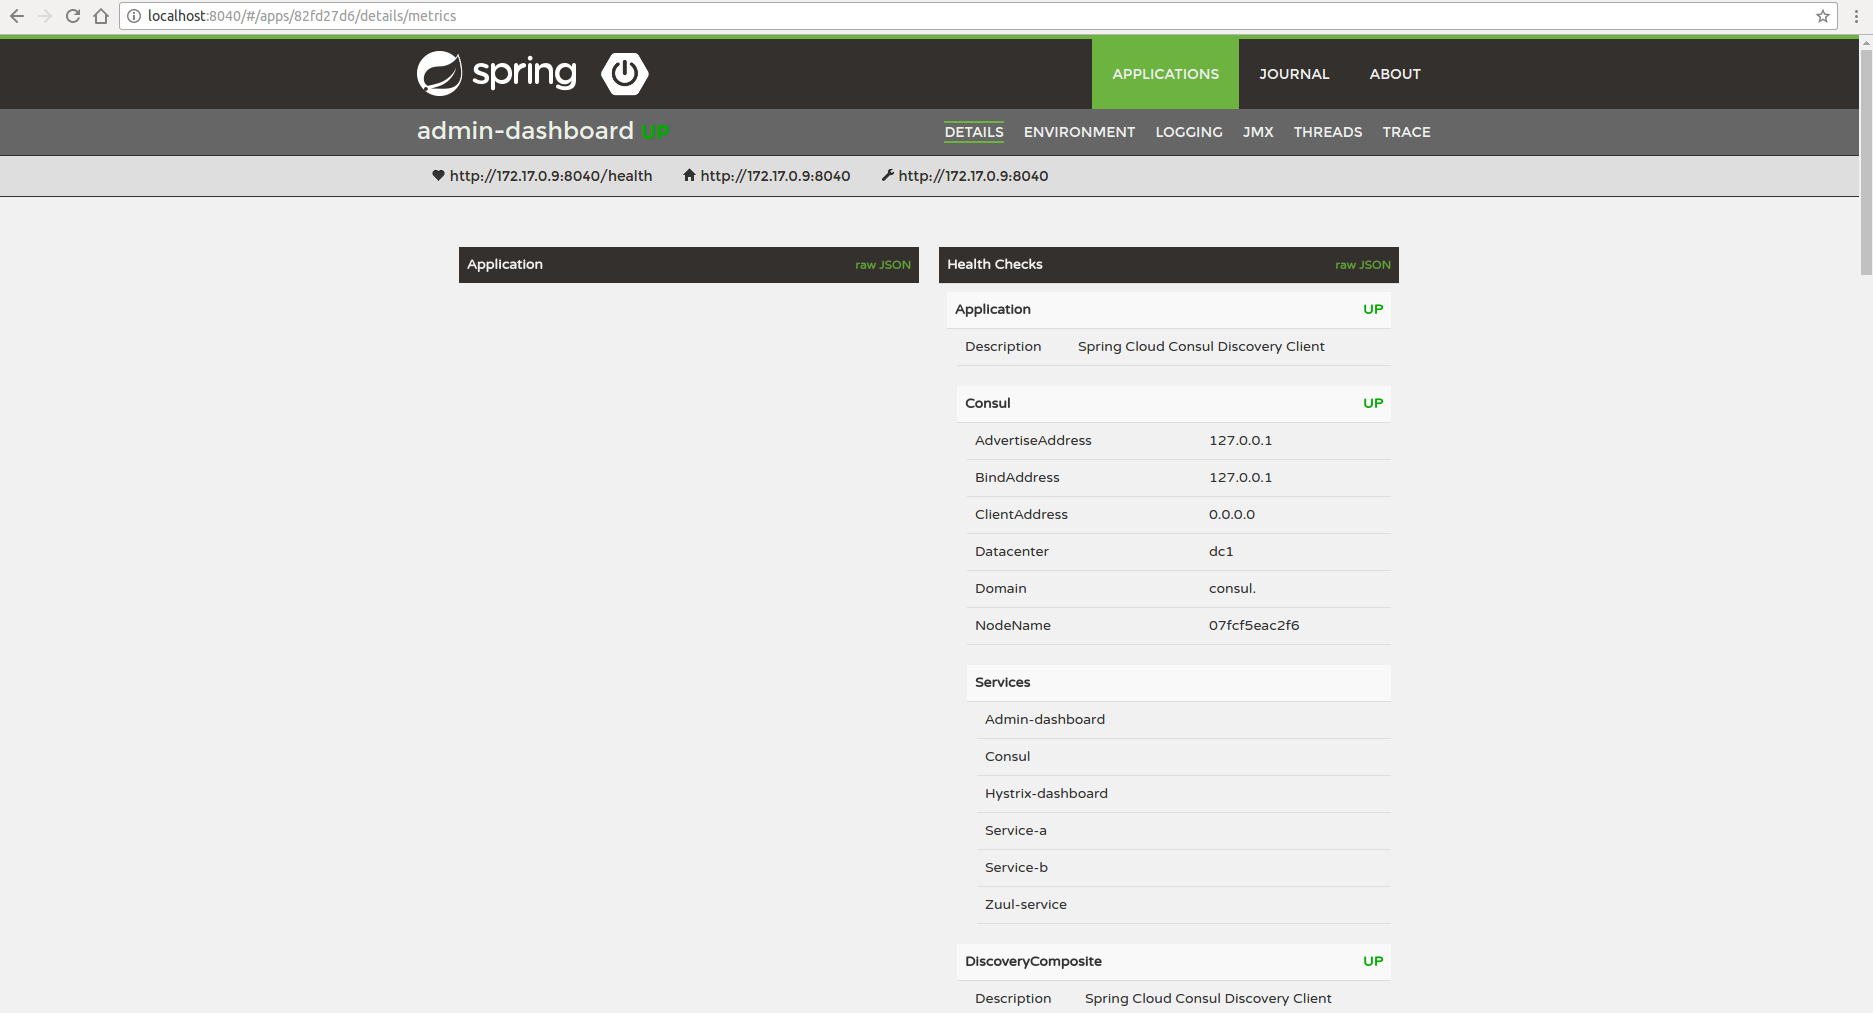Select Hystrix-dashboard in the Services list
The image size is (1873, 1013).
point(1046,793)
